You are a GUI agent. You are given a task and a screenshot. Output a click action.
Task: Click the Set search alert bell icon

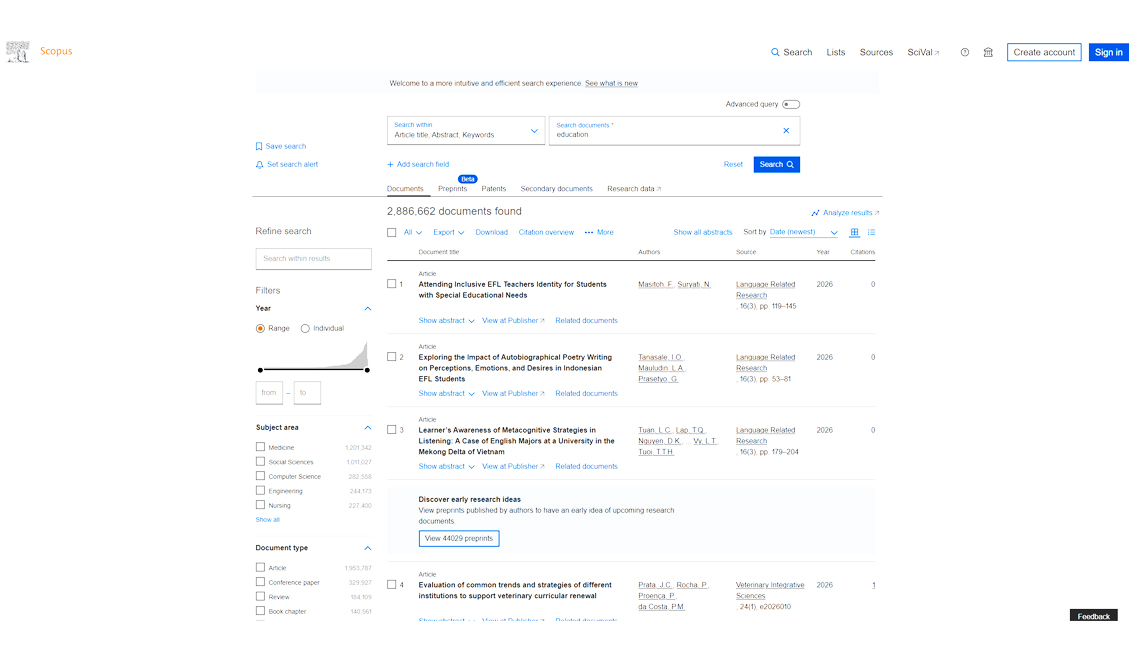tap(260, 165)
